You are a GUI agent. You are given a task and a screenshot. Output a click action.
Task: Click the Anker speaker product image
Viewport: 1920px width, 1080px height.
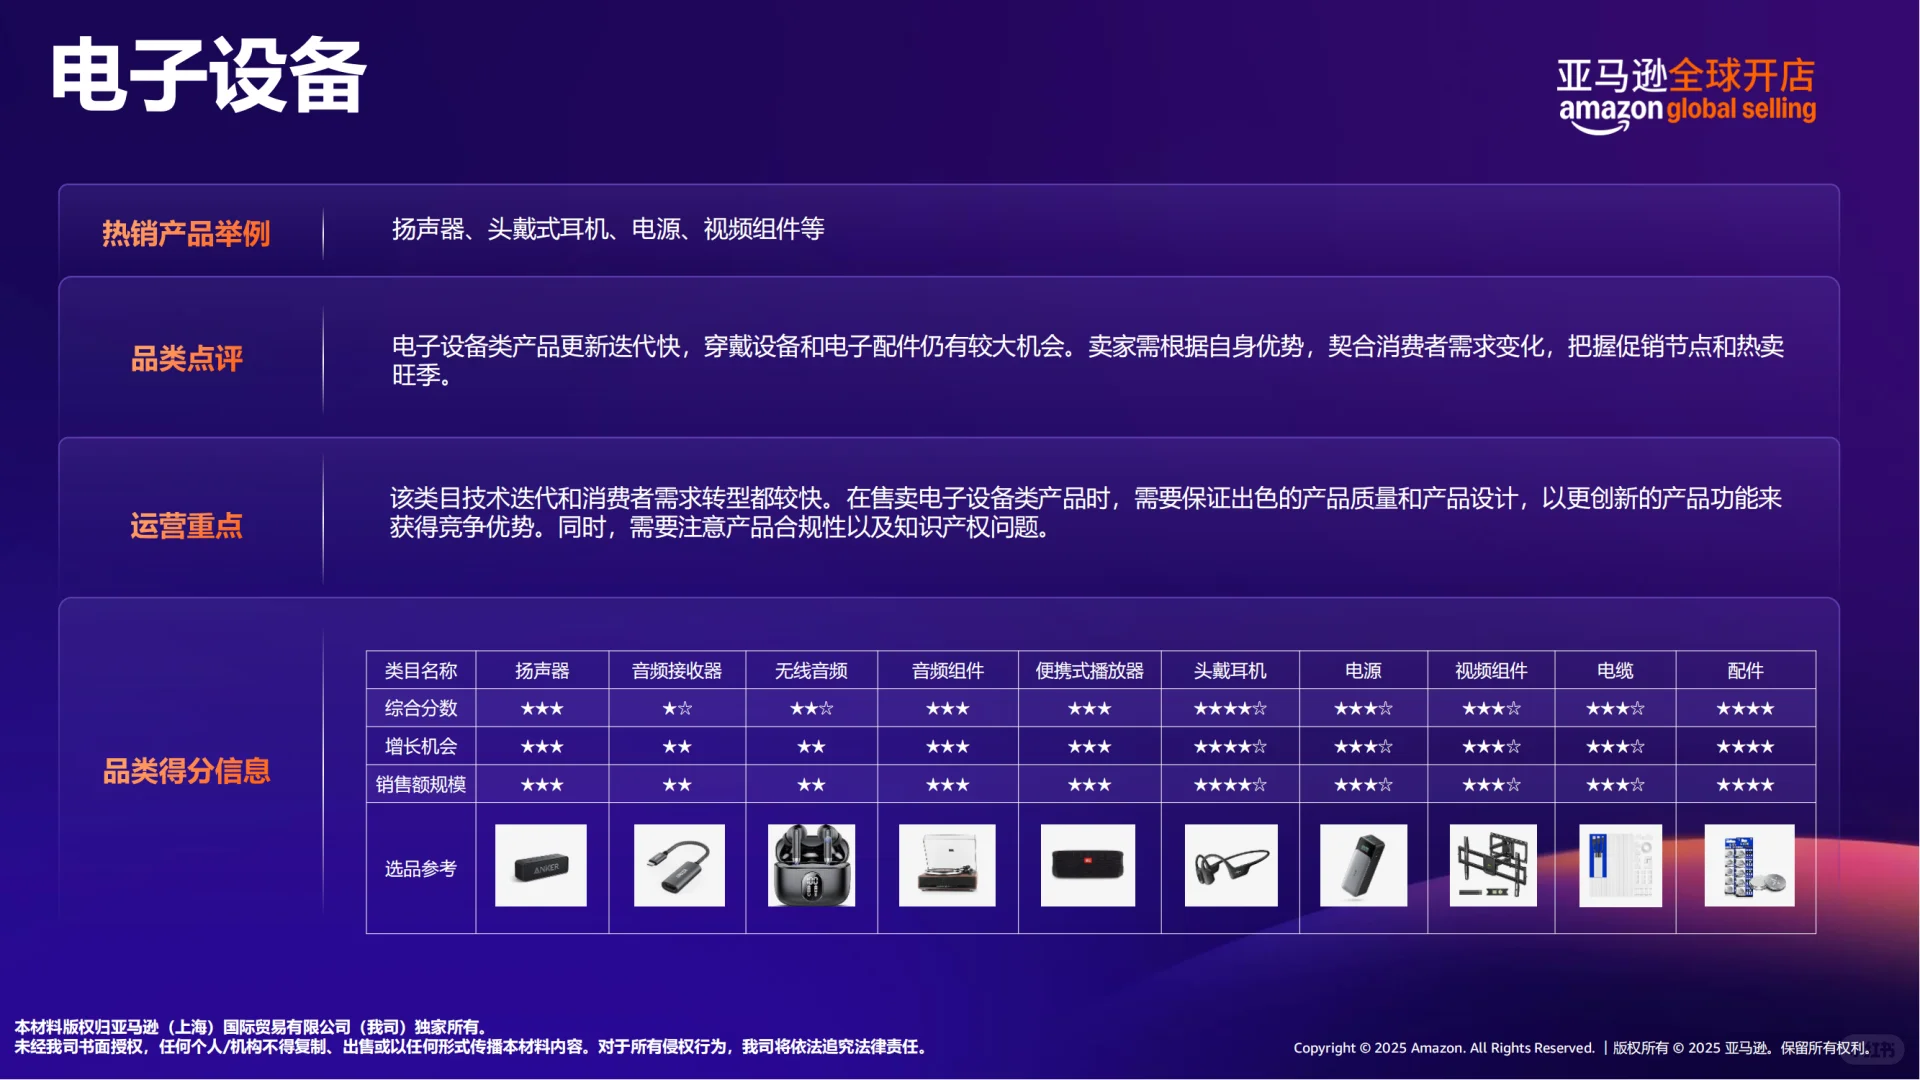click(x=541, y=866)
